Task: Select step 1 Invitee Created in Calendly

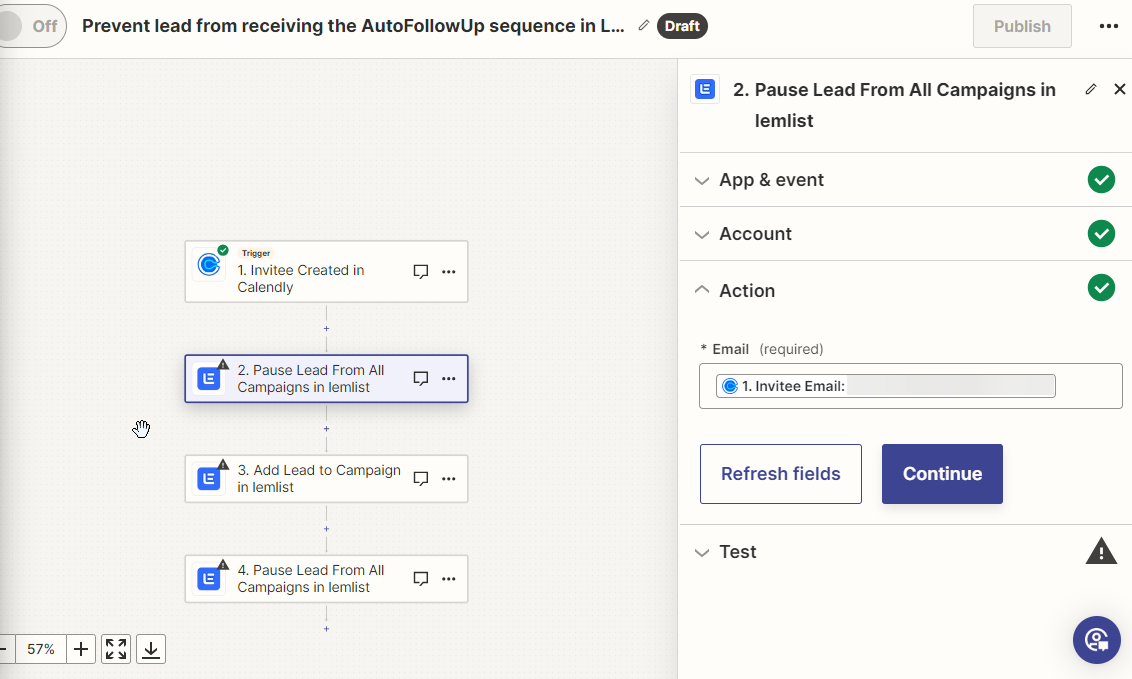Action: point(326,271)
